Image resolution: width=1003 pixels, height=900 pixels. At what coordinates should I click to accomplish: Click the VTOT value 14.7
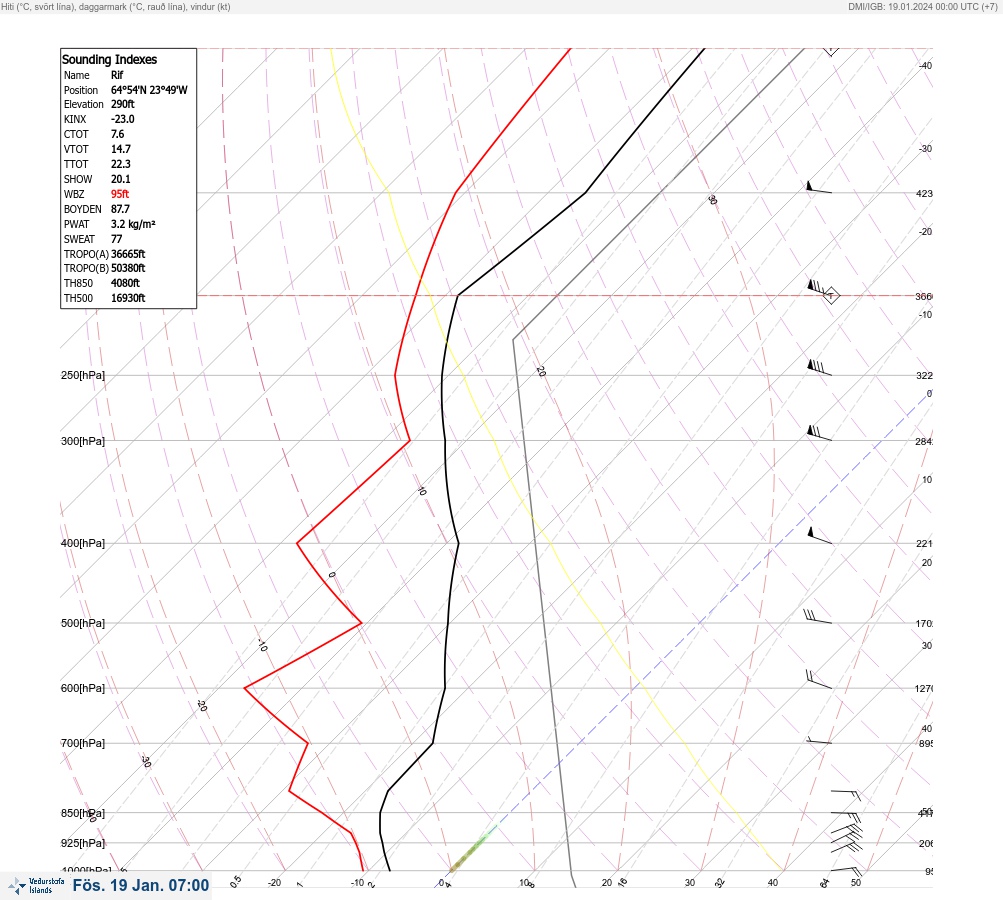121,149
